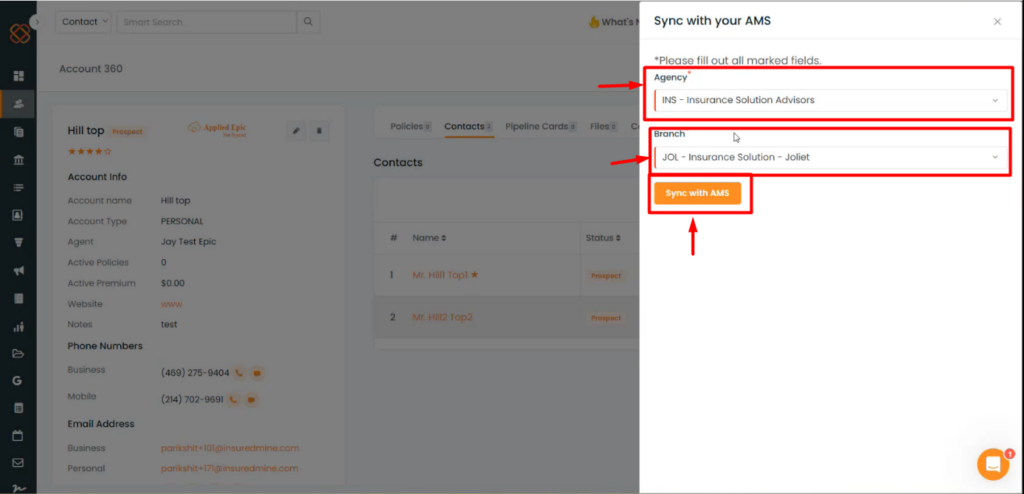Switch to the Policies tab
This screenshot has width=1024, height=494.
(x=411, y=126)
